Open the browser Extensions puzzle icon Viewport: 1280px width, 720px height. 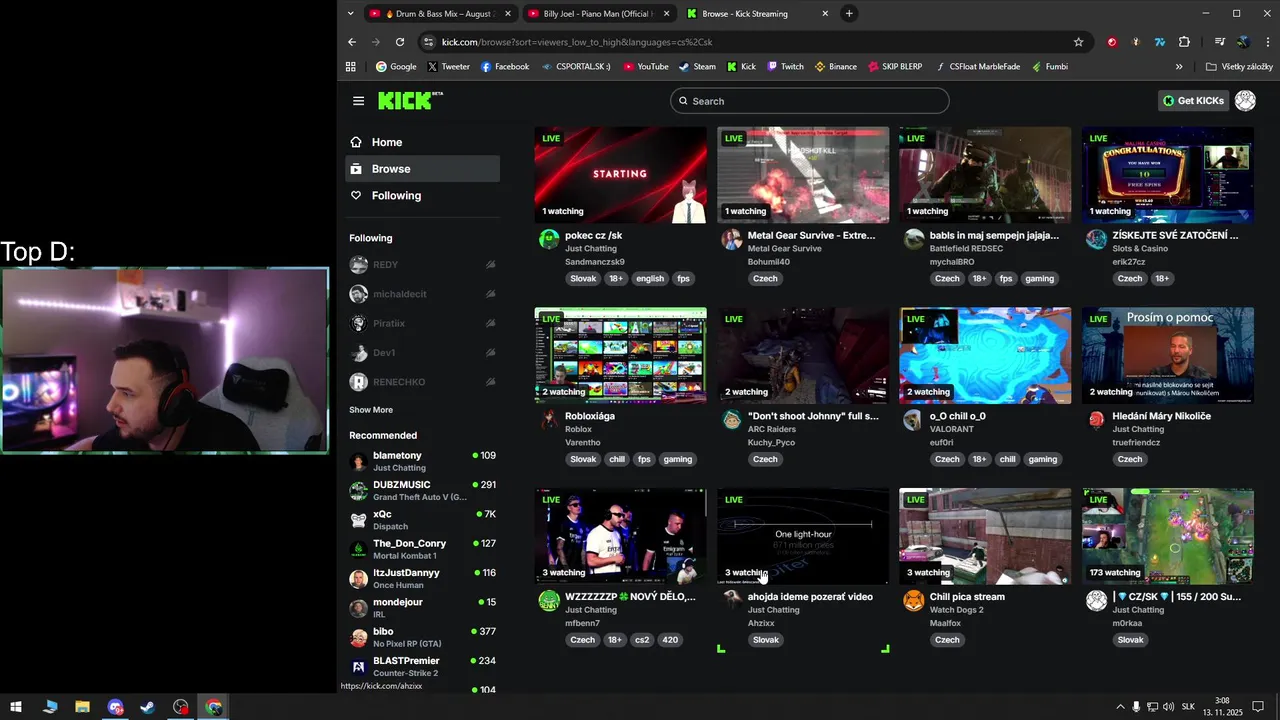1184,42
